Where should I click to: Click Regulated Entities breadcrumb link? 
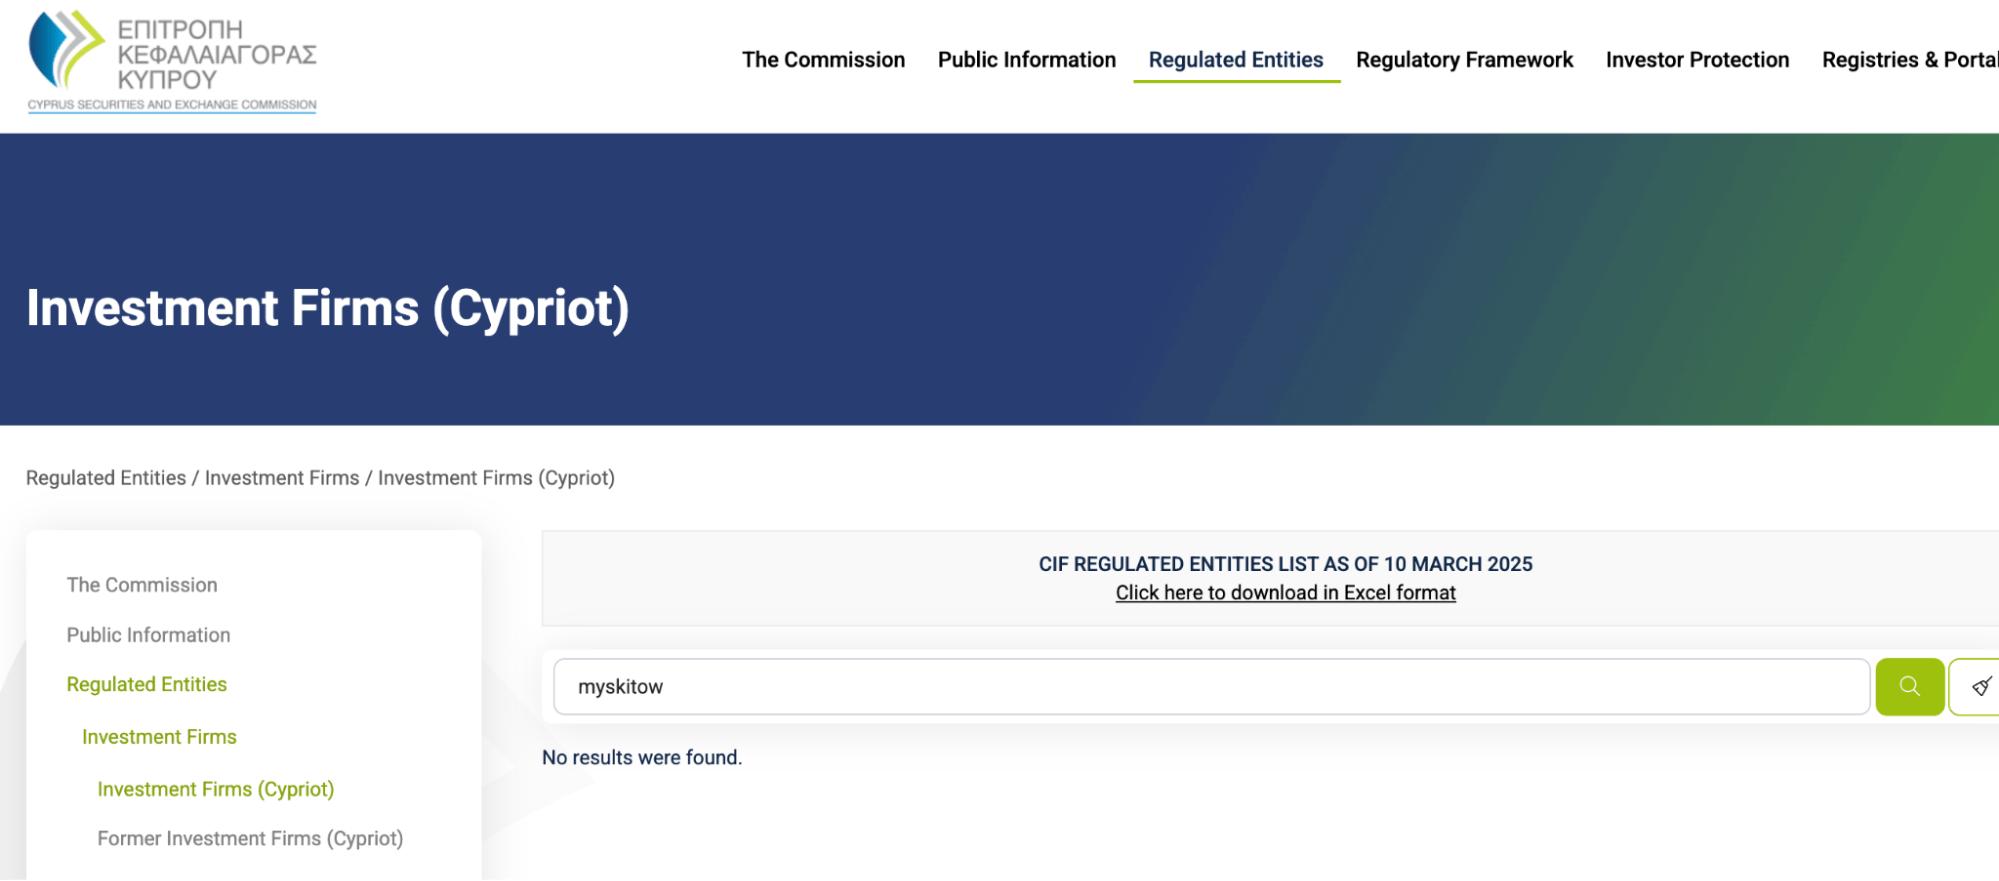[106, 478]
